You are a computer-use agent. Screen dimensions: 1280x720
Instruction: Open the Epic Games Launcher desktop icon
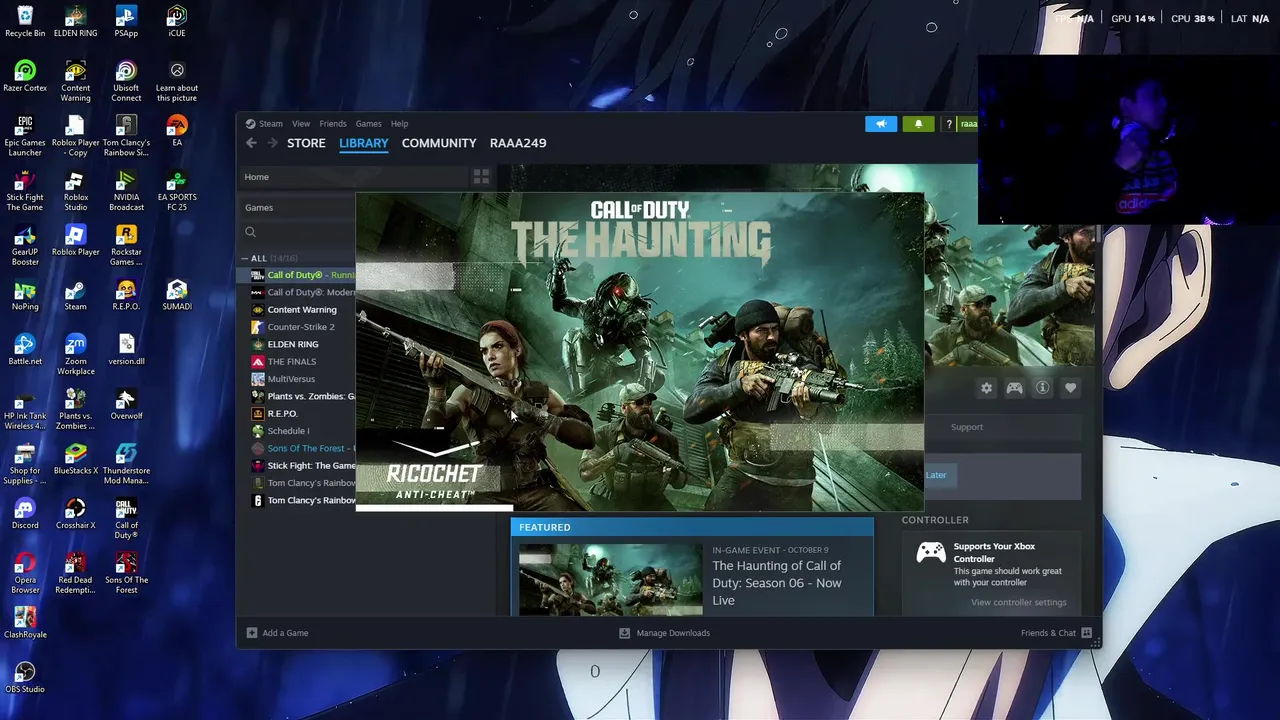click(25, 136)
